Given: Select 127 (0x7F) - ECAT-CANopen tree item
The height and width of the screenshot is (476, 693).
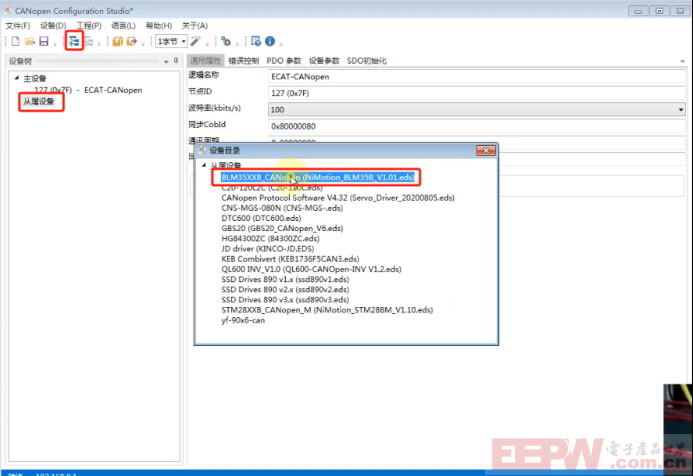Looking at the screenshot, I should [88, 90].
